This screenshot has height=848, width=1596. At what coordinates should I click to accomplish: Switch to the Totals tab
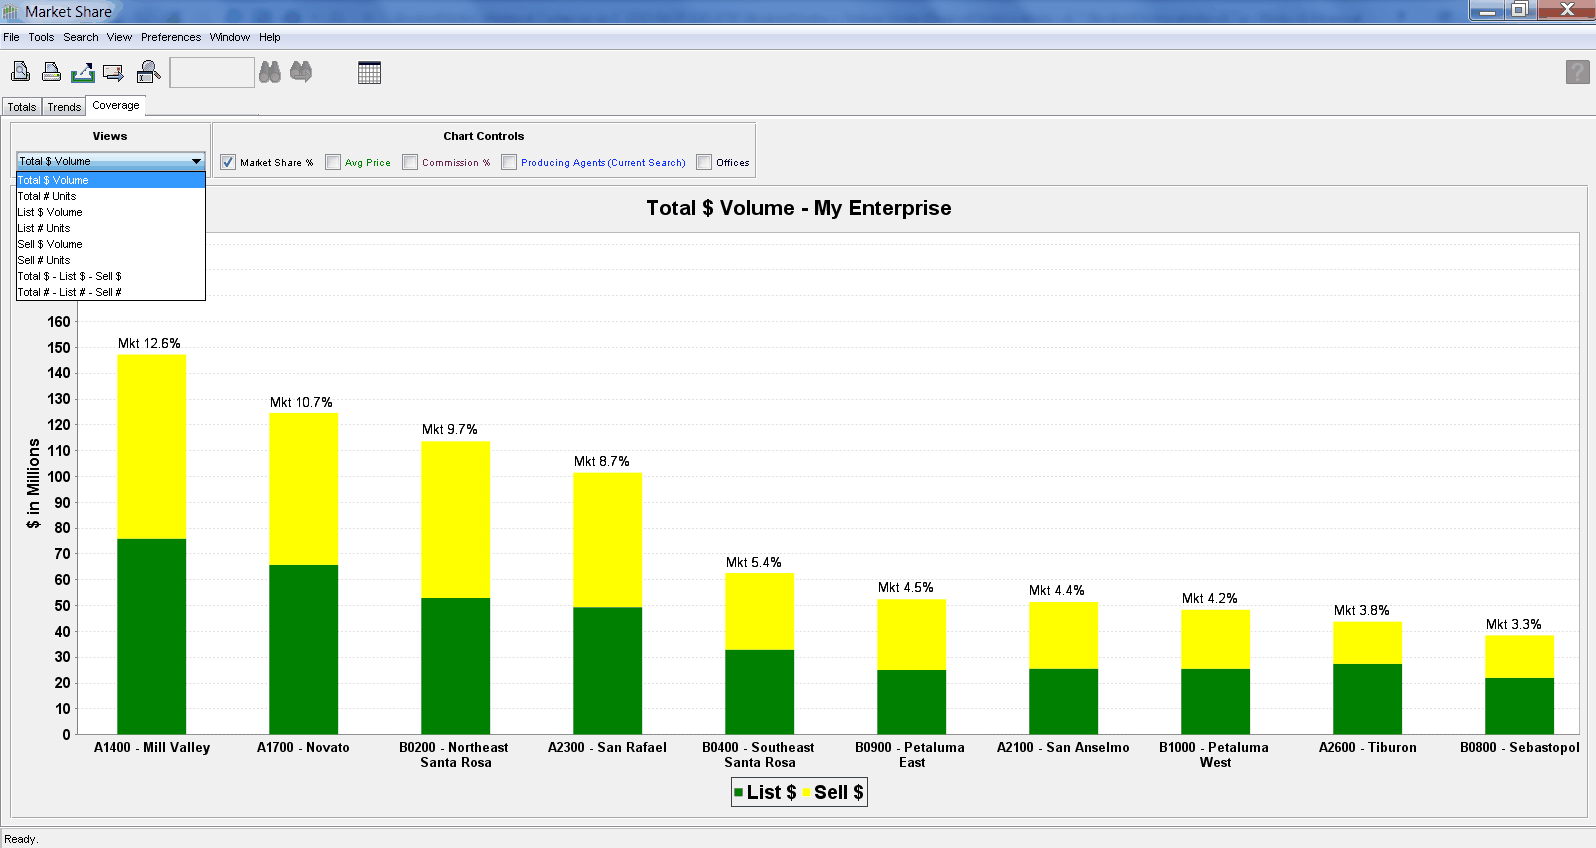pyautogui.click(x=22, y=107)
